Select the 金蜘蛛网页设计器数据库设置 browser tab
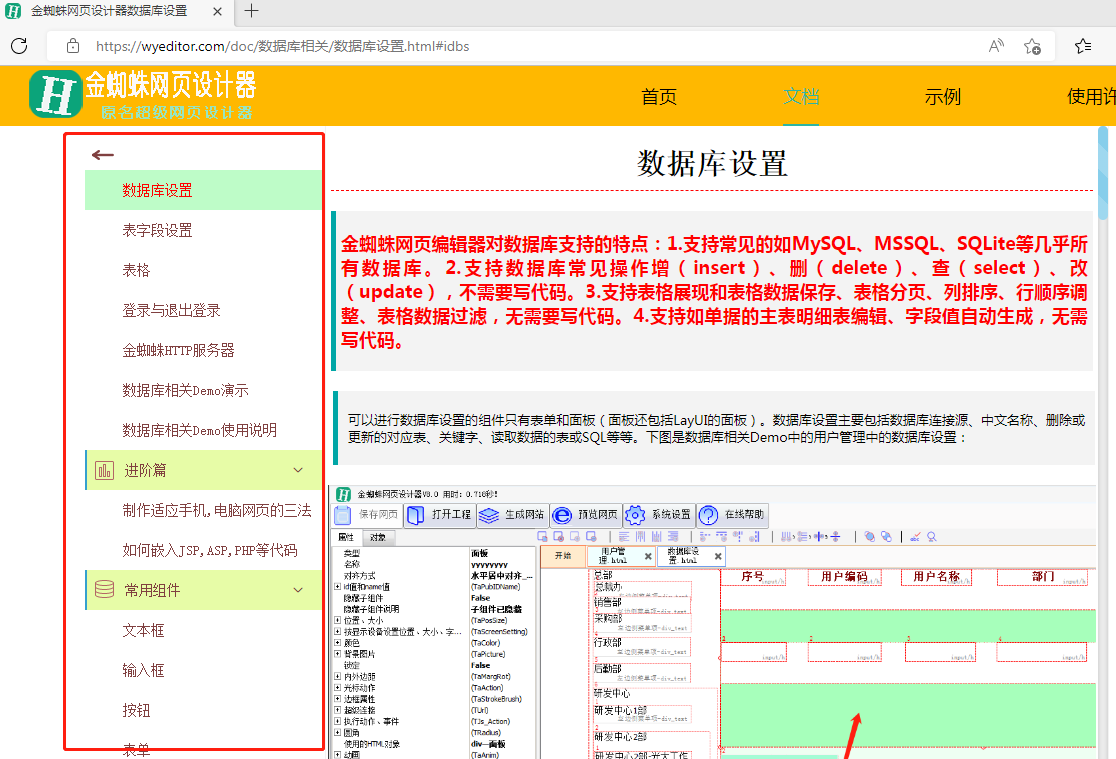Screen dimensions: 1116x759 (x=115, y=11)
